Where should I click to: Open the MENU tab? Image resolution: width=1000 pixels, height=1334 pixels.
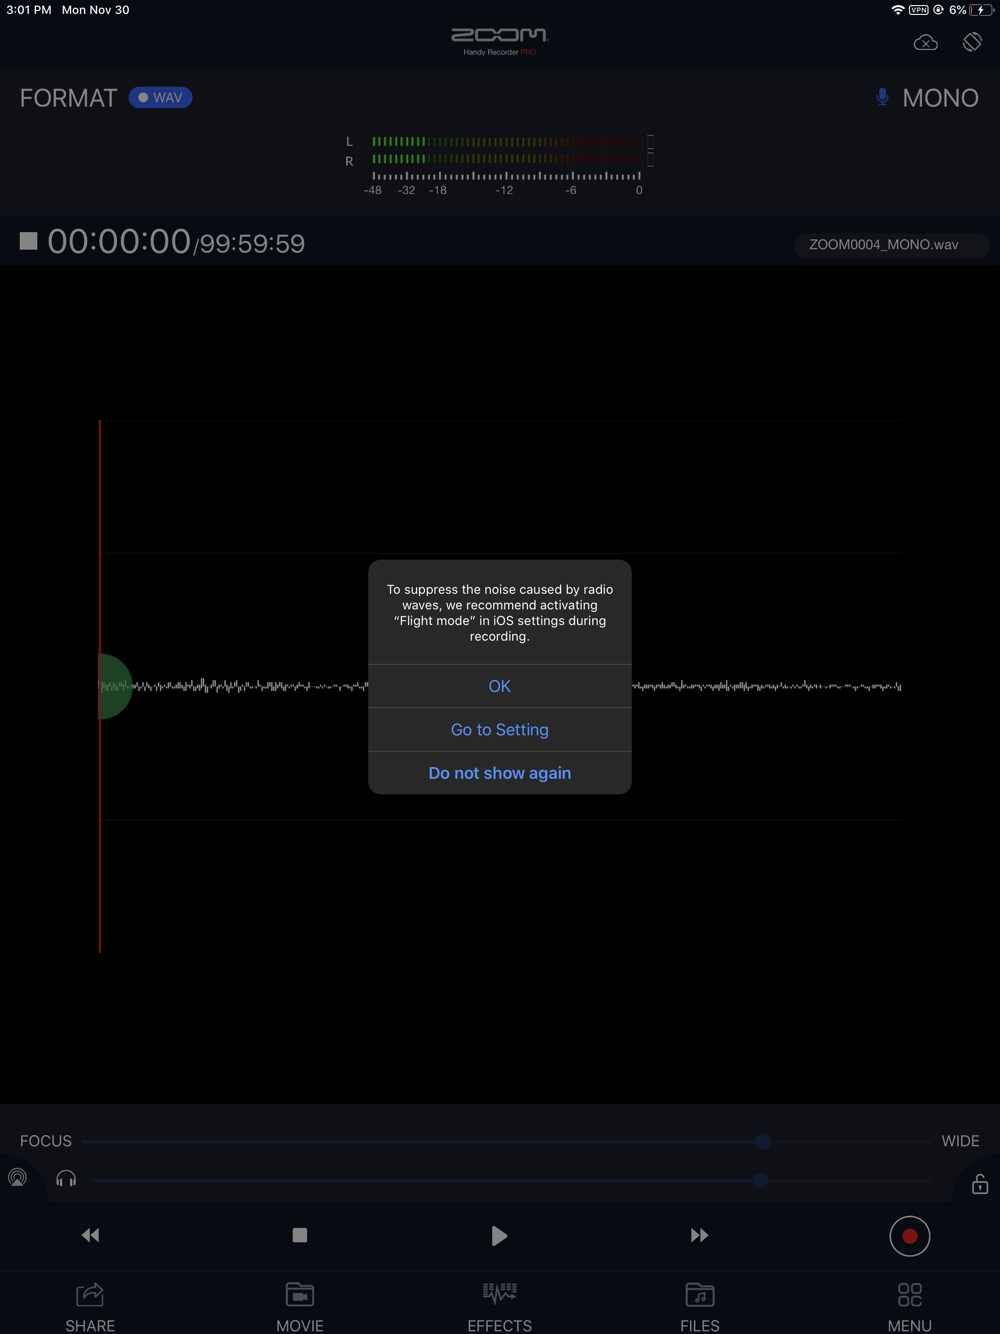(909, 1307)
